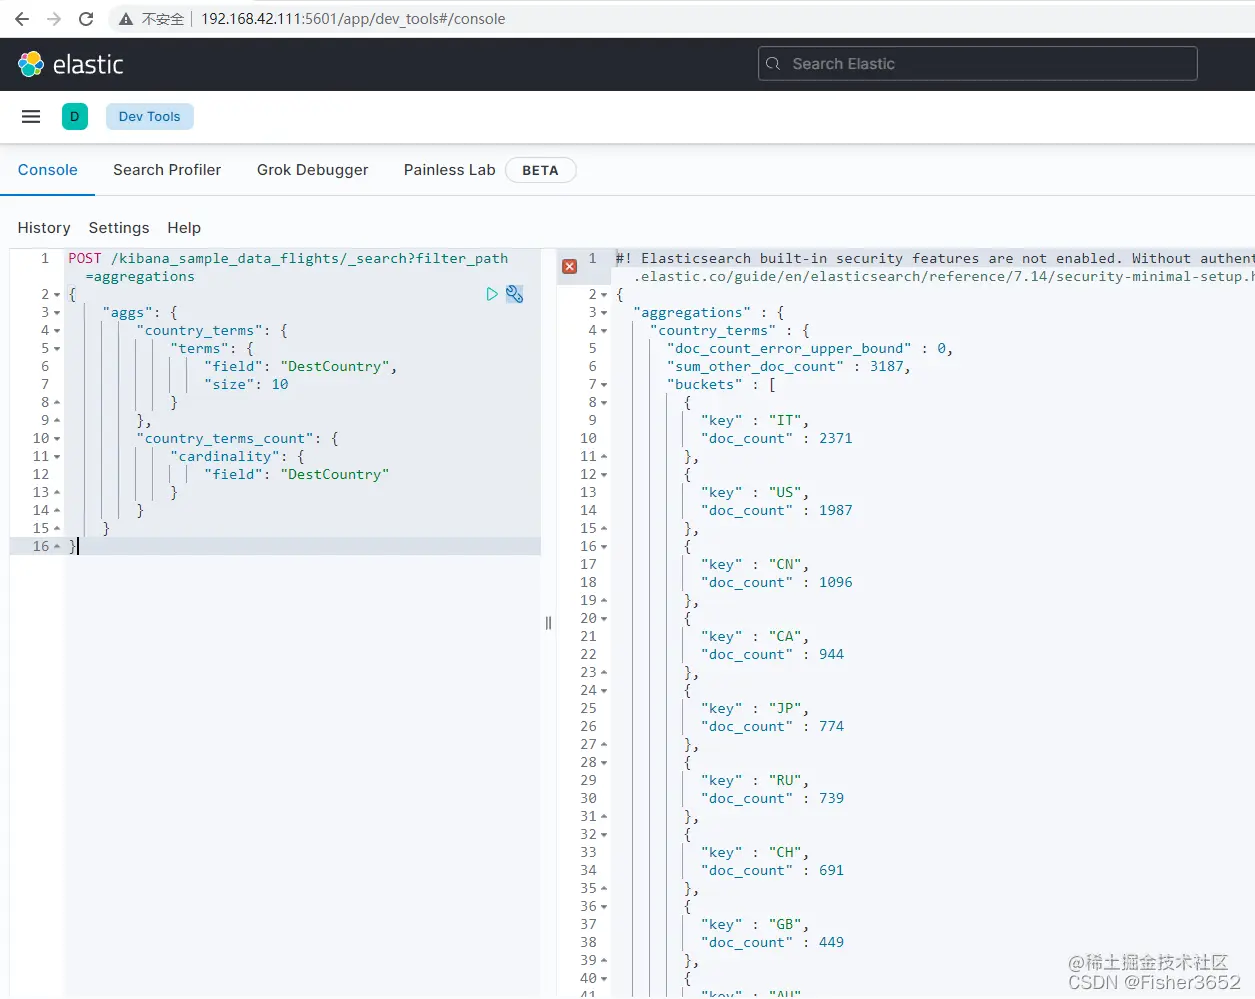The height and width of the screenshot is (999, 1255).
Task: Collapse response root brace at line 2
Action: pyautogui.click(x=604, y=295)
